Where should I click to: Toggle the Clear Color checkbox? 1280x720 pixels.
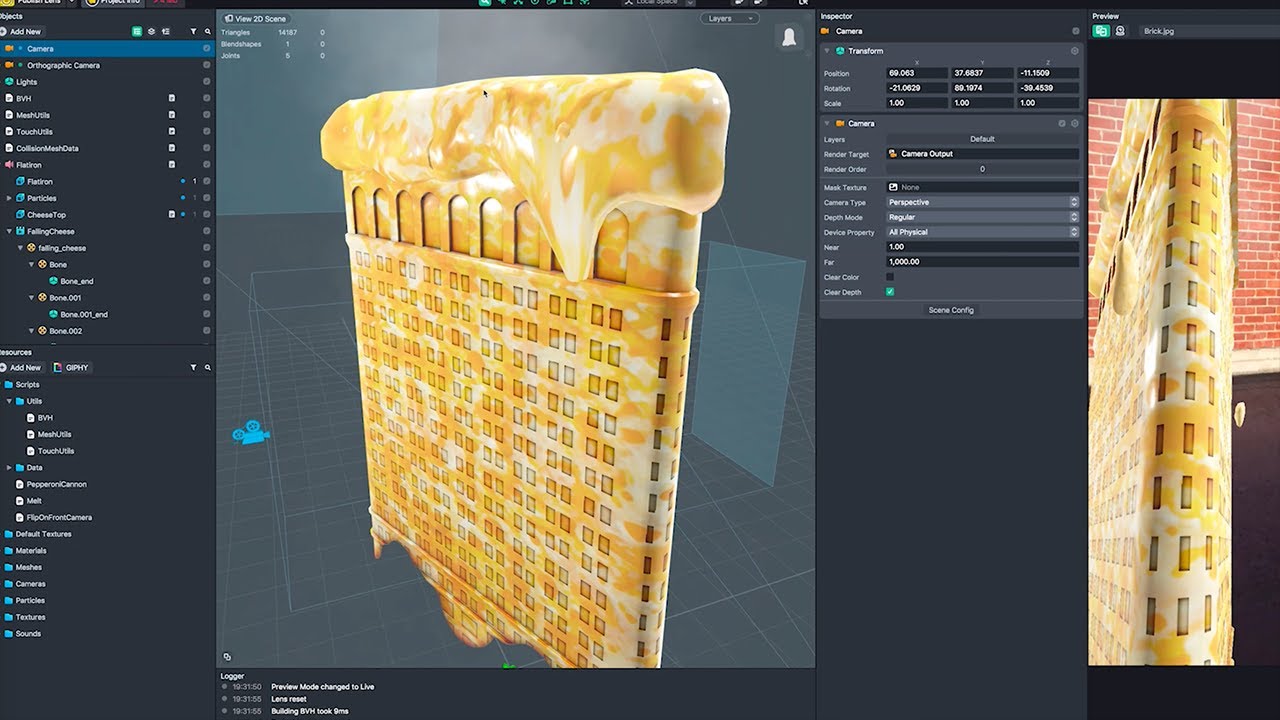pyautogui.click(x=890, y=277)
